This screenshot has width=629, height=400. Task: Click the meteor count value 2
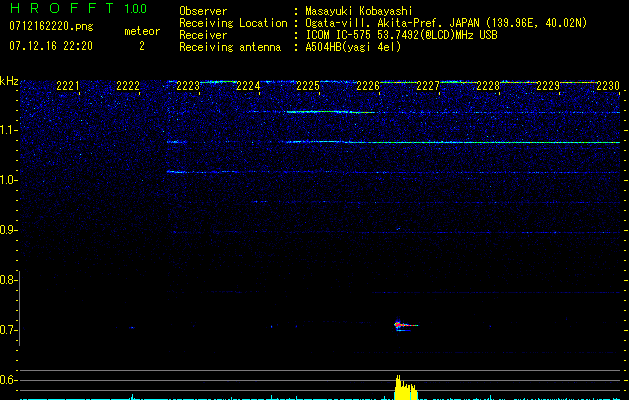click(142, 46)
